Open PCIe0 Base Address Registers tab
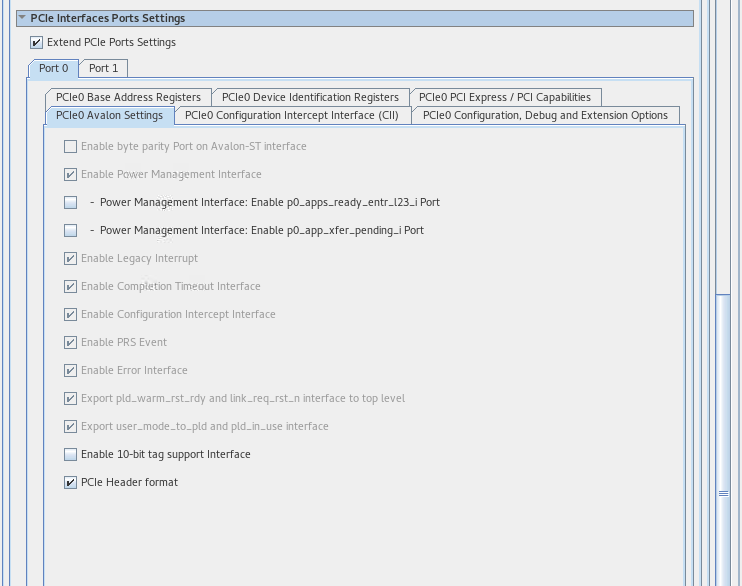Image resolution: width=742 pixels, height=586 pixels. click(128, 97)
